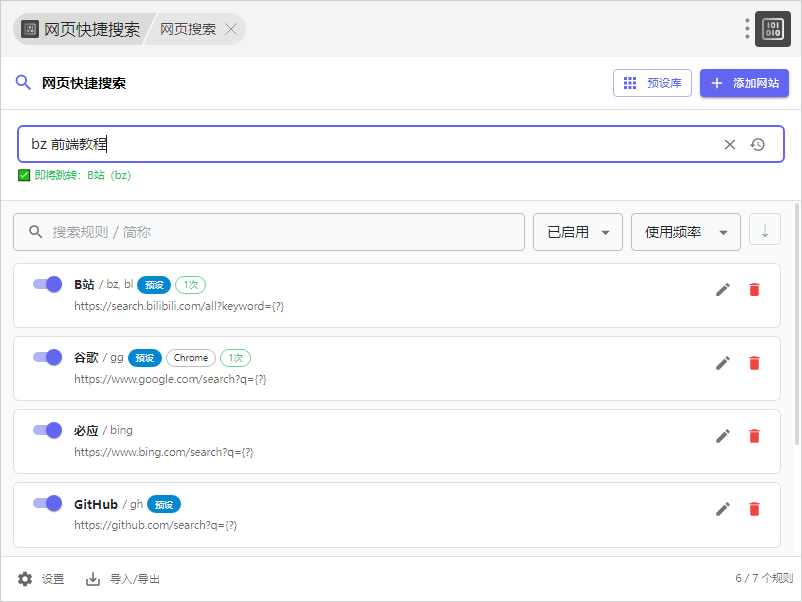Clear the search input with X icon

pos(730,144)
